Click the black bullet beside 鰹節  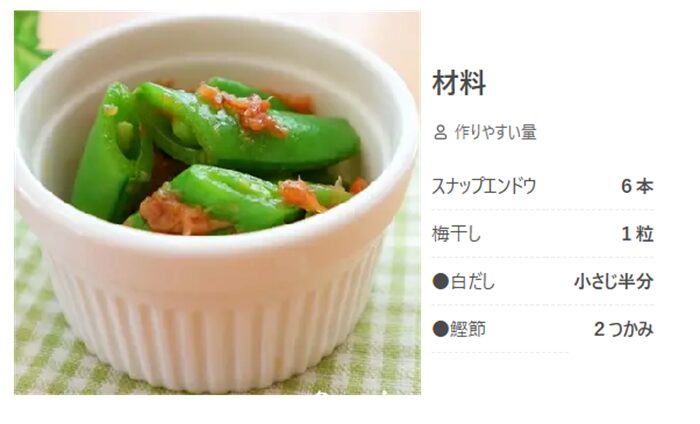[x=441, y=329]
